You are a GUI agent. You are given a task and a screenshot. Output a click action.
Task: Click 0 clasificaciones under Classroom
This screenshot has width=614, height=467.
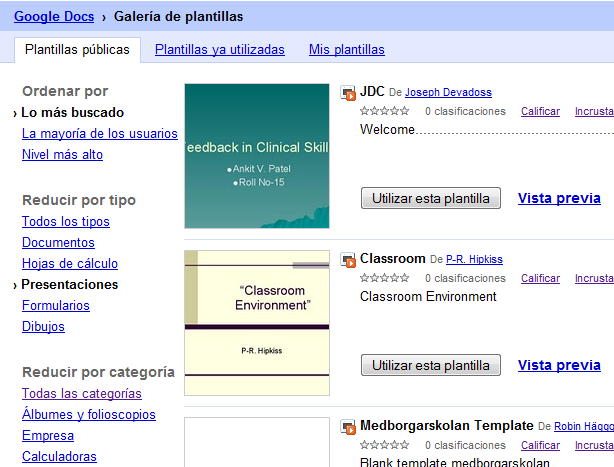tap(465, 279)
